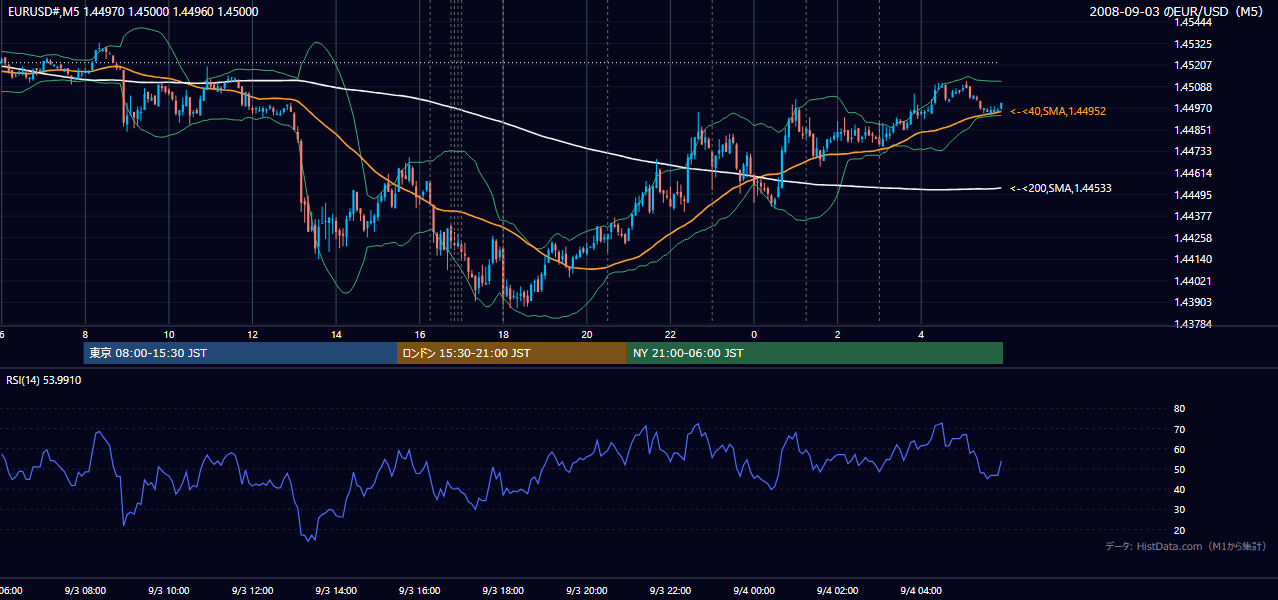The height and width of the screenshot is (600, 1278).
Task: Click the RSI scale value 50
Action: click(1179, 469)
